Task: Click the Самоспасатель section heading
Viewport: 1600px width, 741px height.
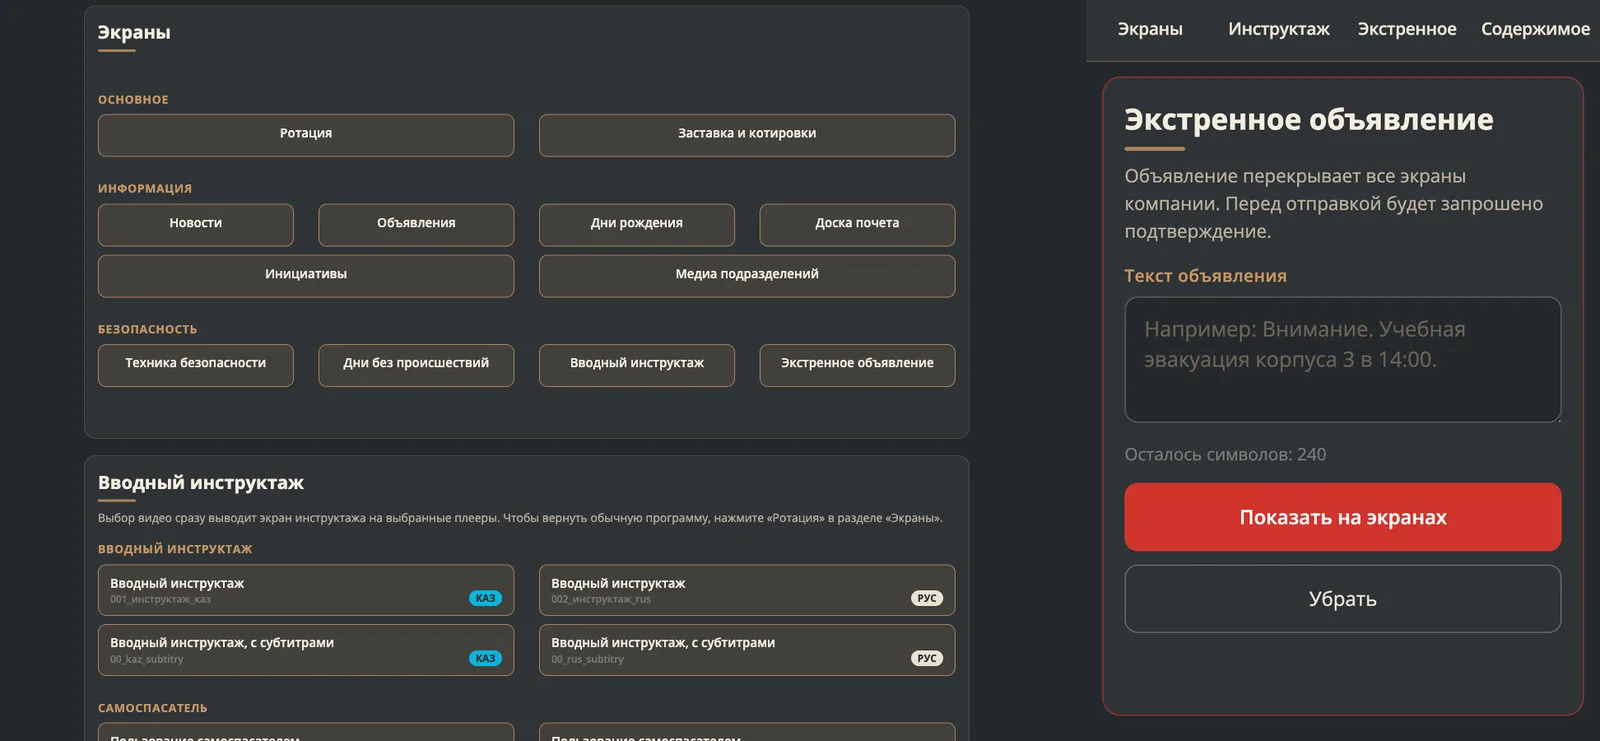Action: coord(153,708)
